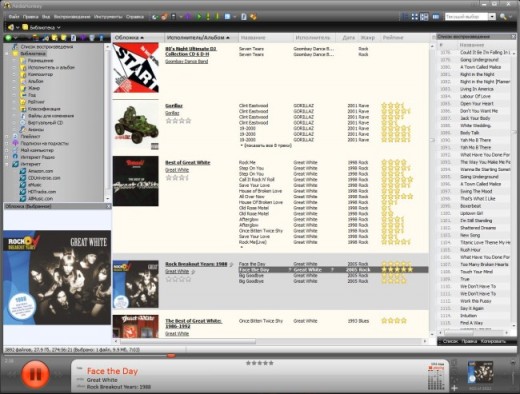Open the search scope dropdown arrow
Image resolution: width=520 pixels, height=394 pixels.
tap(492, 17)
